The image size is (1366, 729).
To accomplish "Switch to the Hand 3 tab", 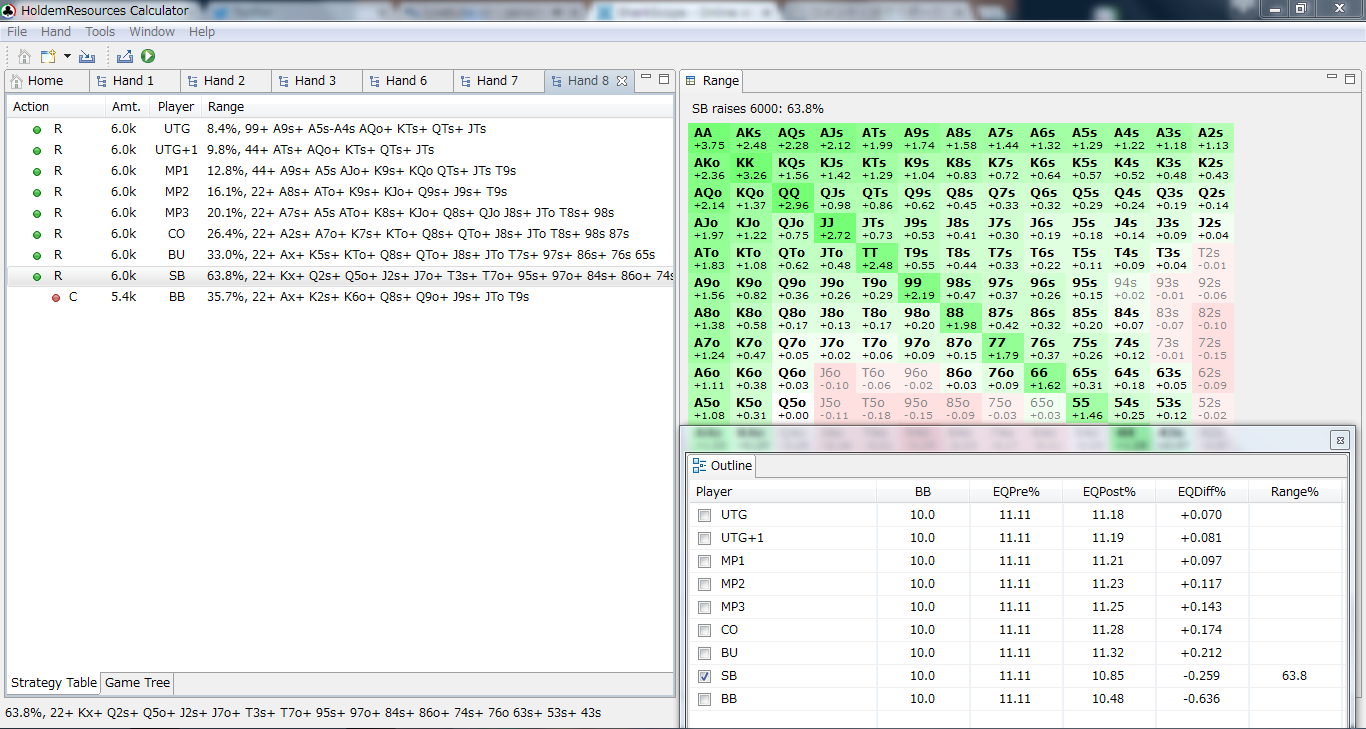I will pyautogui.click(x=315, y=81).
